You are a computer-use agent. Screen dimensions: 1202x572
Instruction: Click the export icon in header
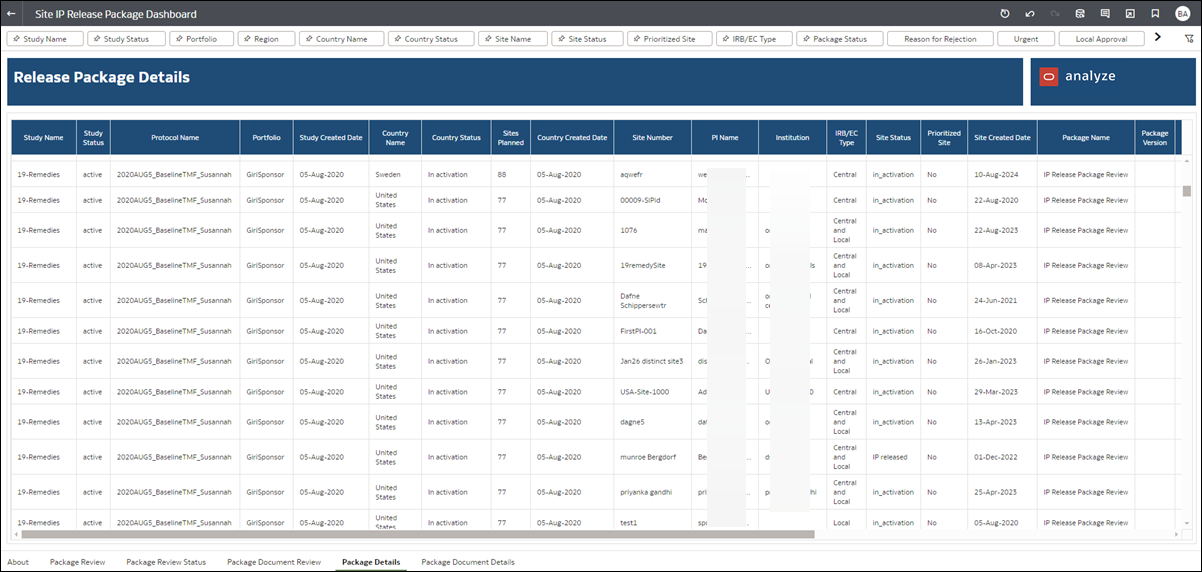click(1130, 14)
